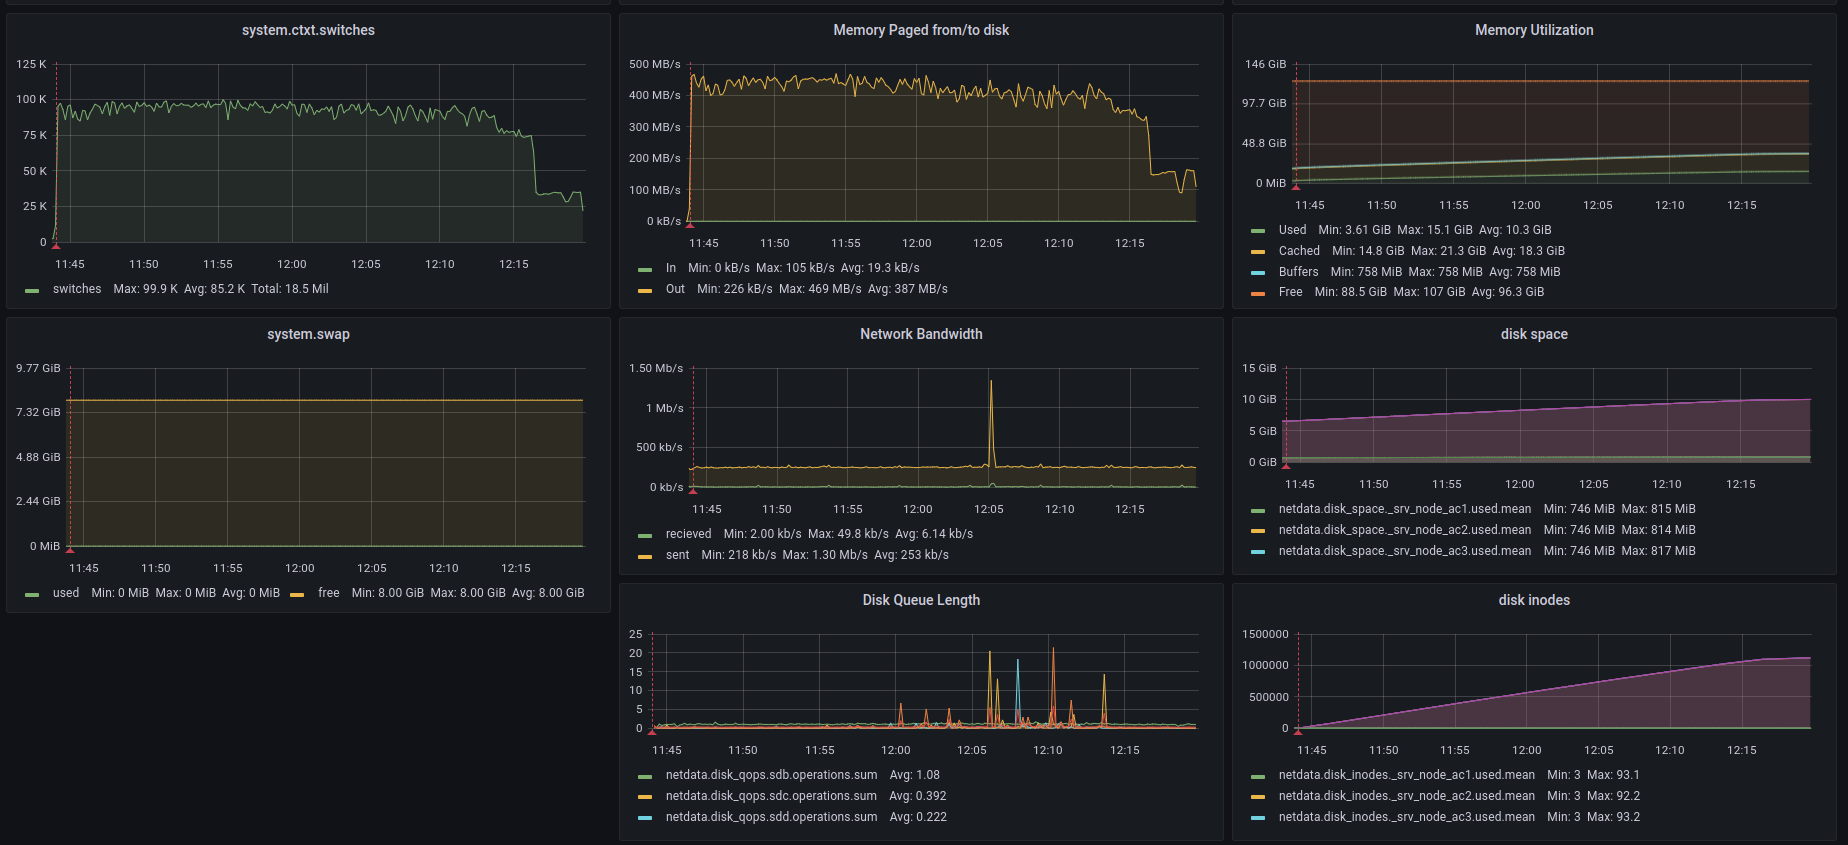Screen dimensions: 1848x845
Task: Click the Disk Queue Length panel title
Action: tap(920, 600)
